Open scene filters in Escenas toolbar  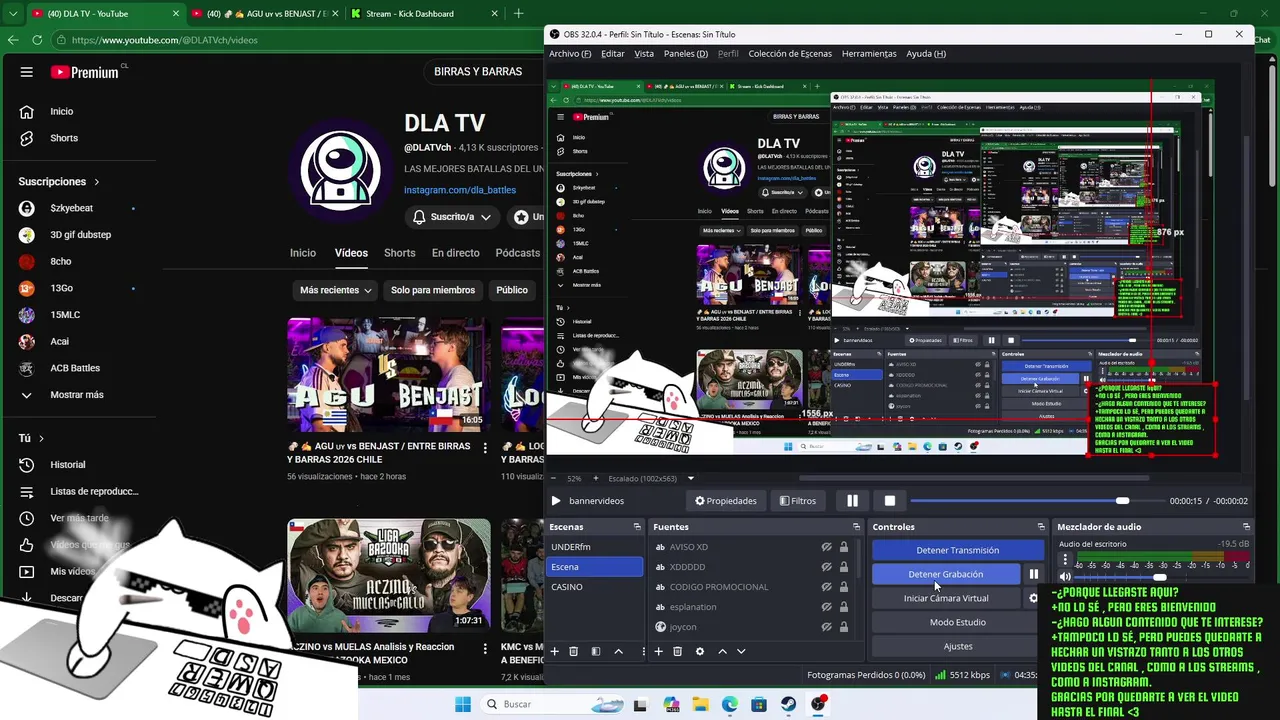(x=596, y=652)
